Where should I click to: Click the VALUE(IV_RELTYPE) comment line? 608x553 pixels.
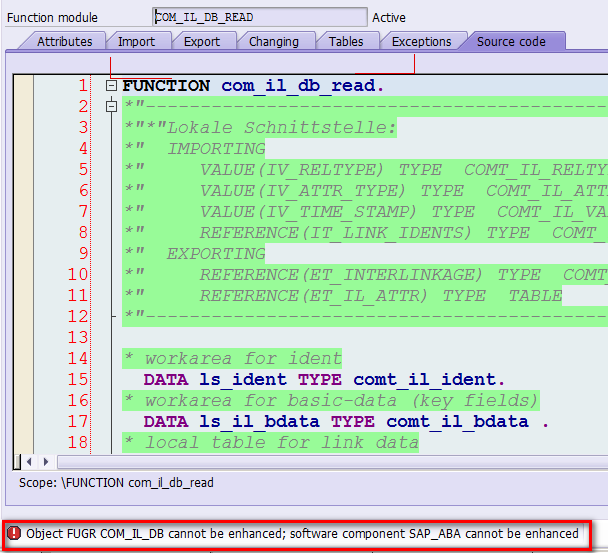pyautogui.click(x=365, y=169)
